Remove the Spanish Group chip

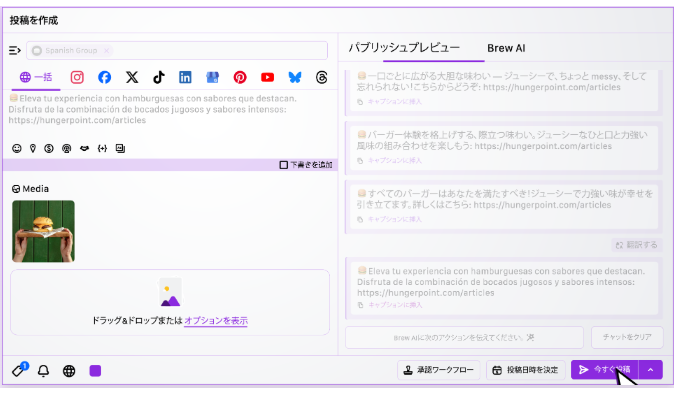pos(107,50)
